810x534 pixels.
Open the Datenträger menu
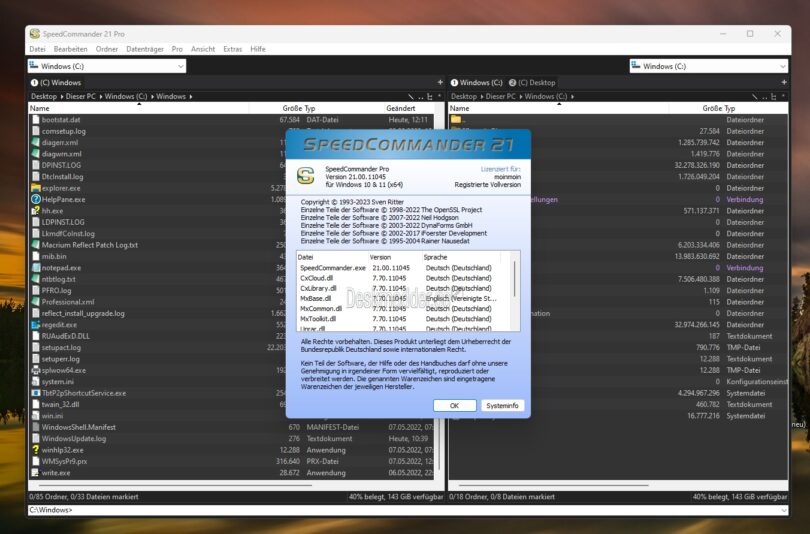tap(144, 49)
